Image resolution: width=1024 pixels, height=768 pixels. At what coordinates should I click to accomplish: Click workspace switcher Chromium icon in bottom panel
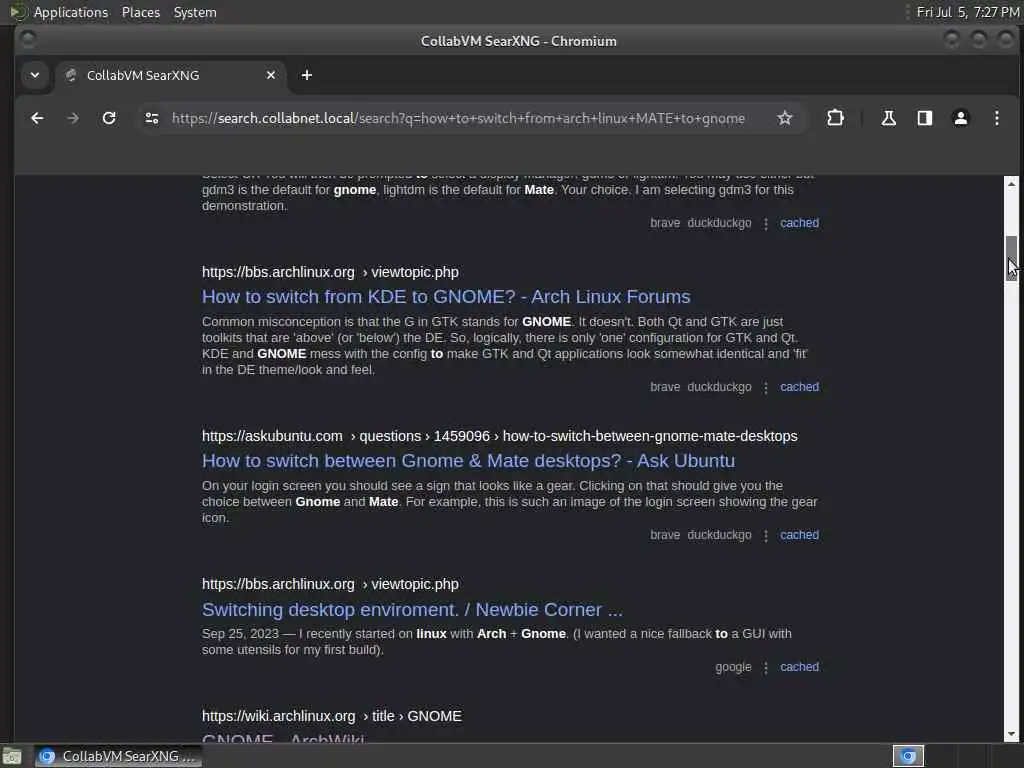point(908,756)
